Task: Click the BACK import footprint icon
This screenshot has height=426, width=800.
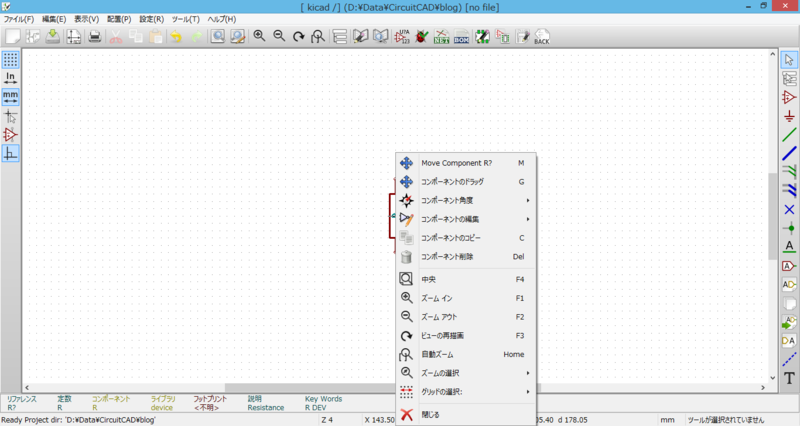Action: point(542,37)
